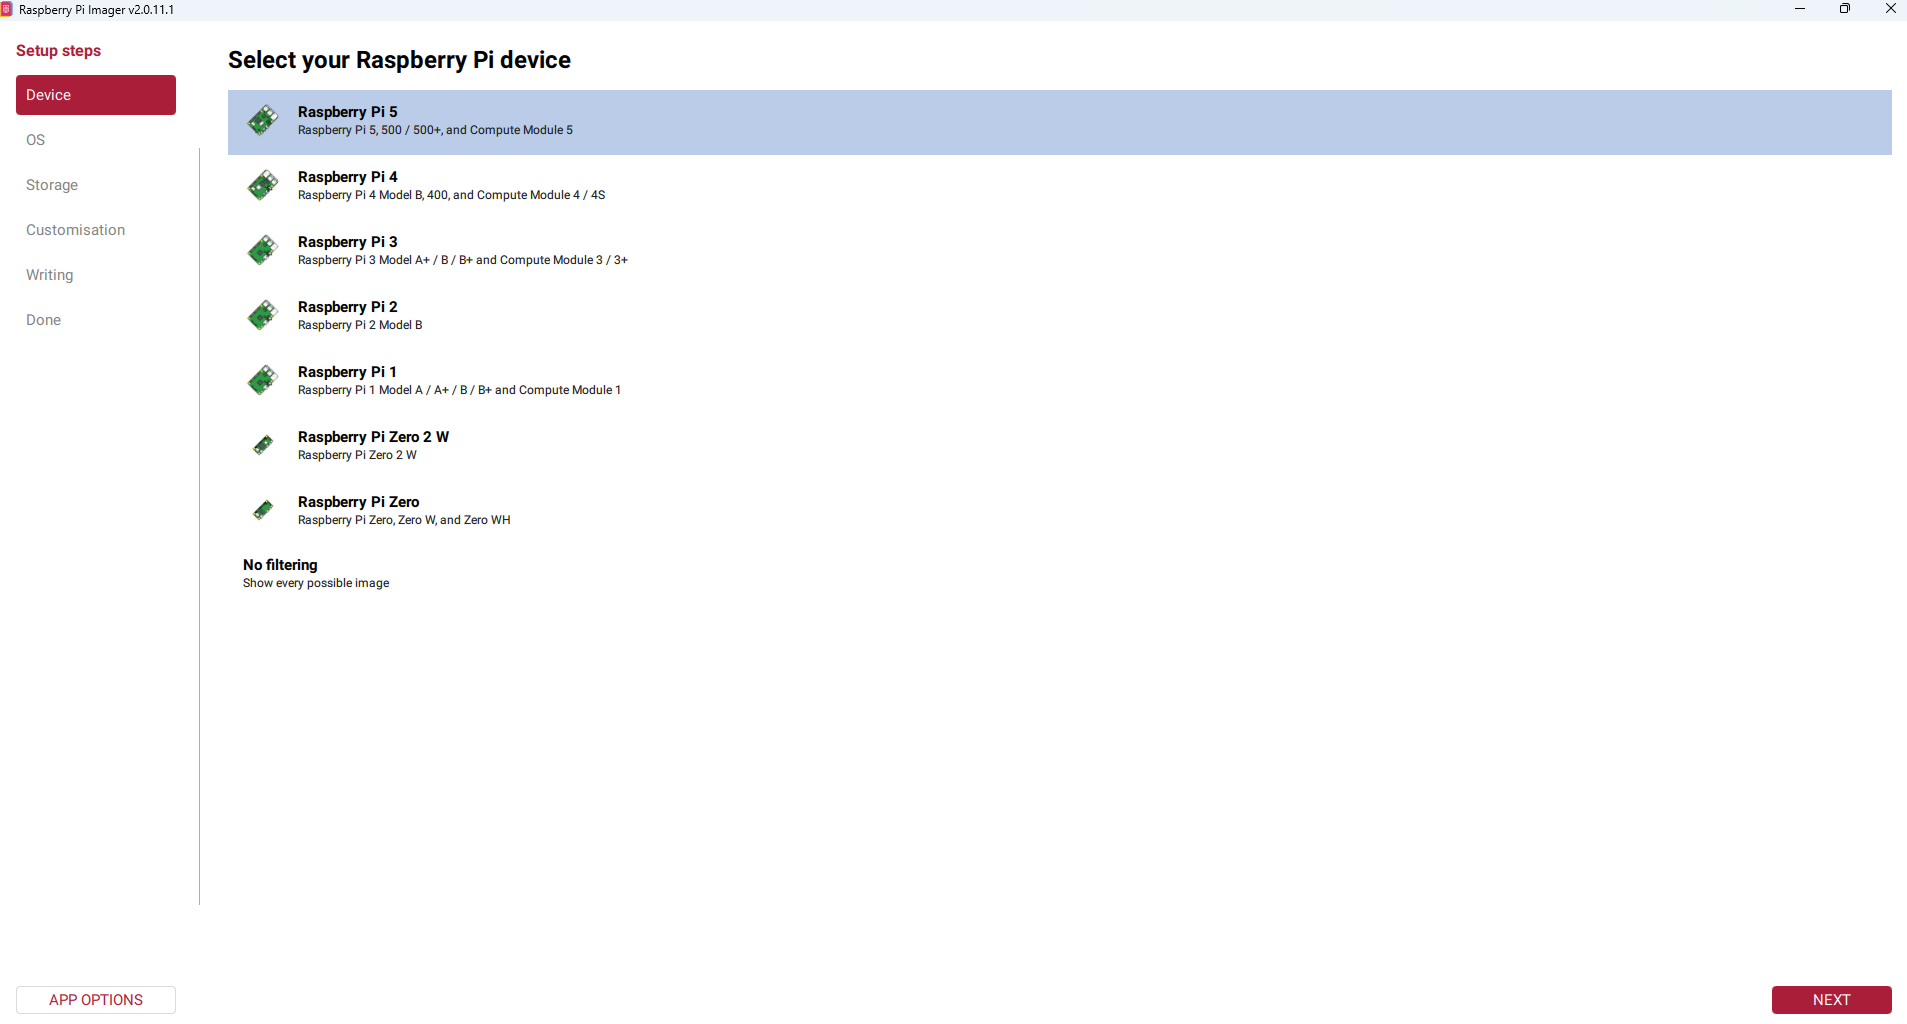1907x1024 pixels.
Task: Close the Raspberry Pi Imager window
Action: 1890,9
